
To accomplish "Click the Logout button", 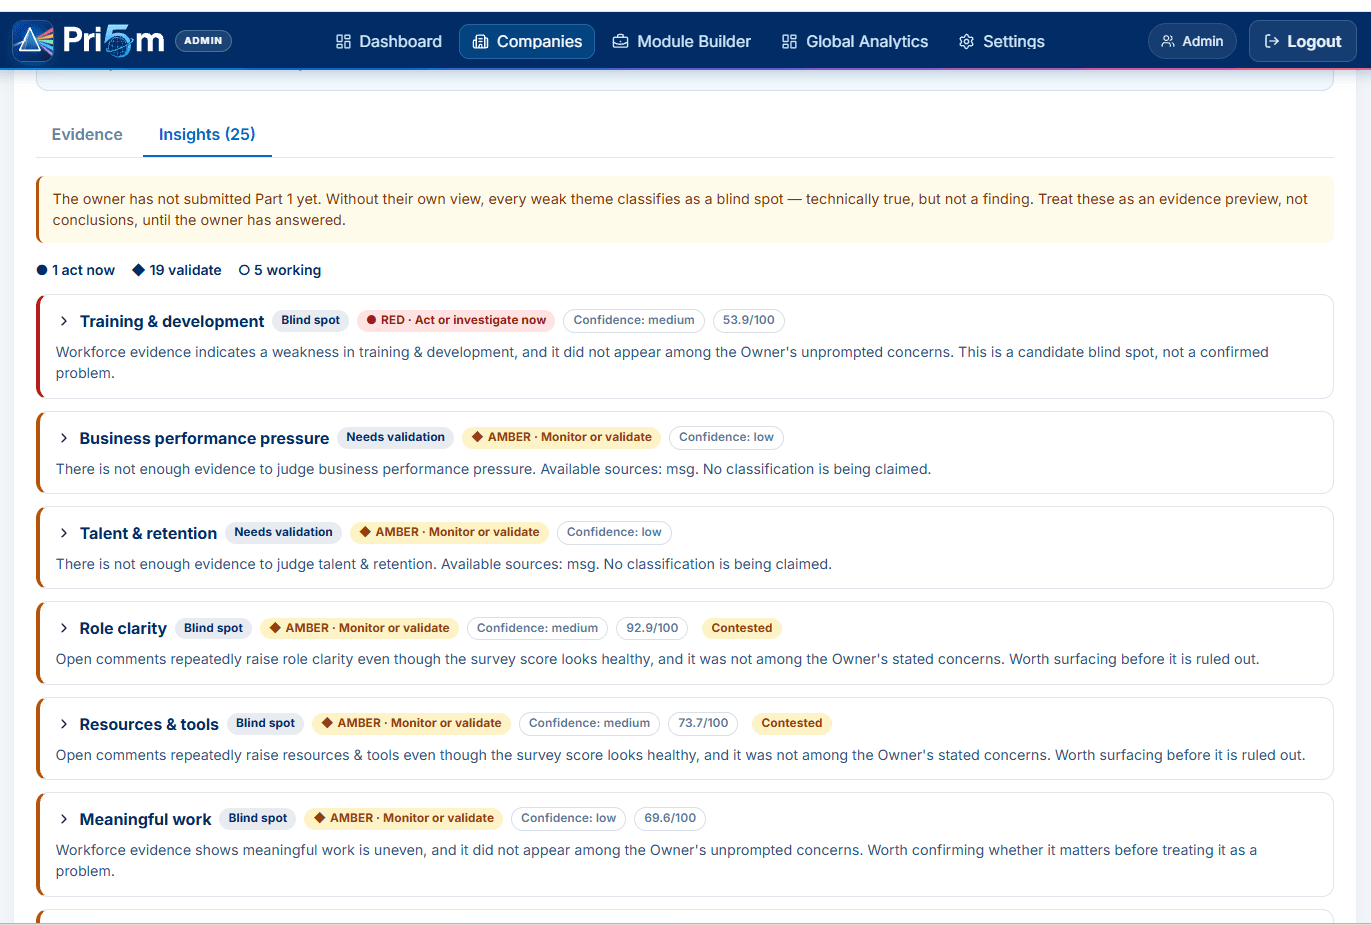I will [1303, 41].
